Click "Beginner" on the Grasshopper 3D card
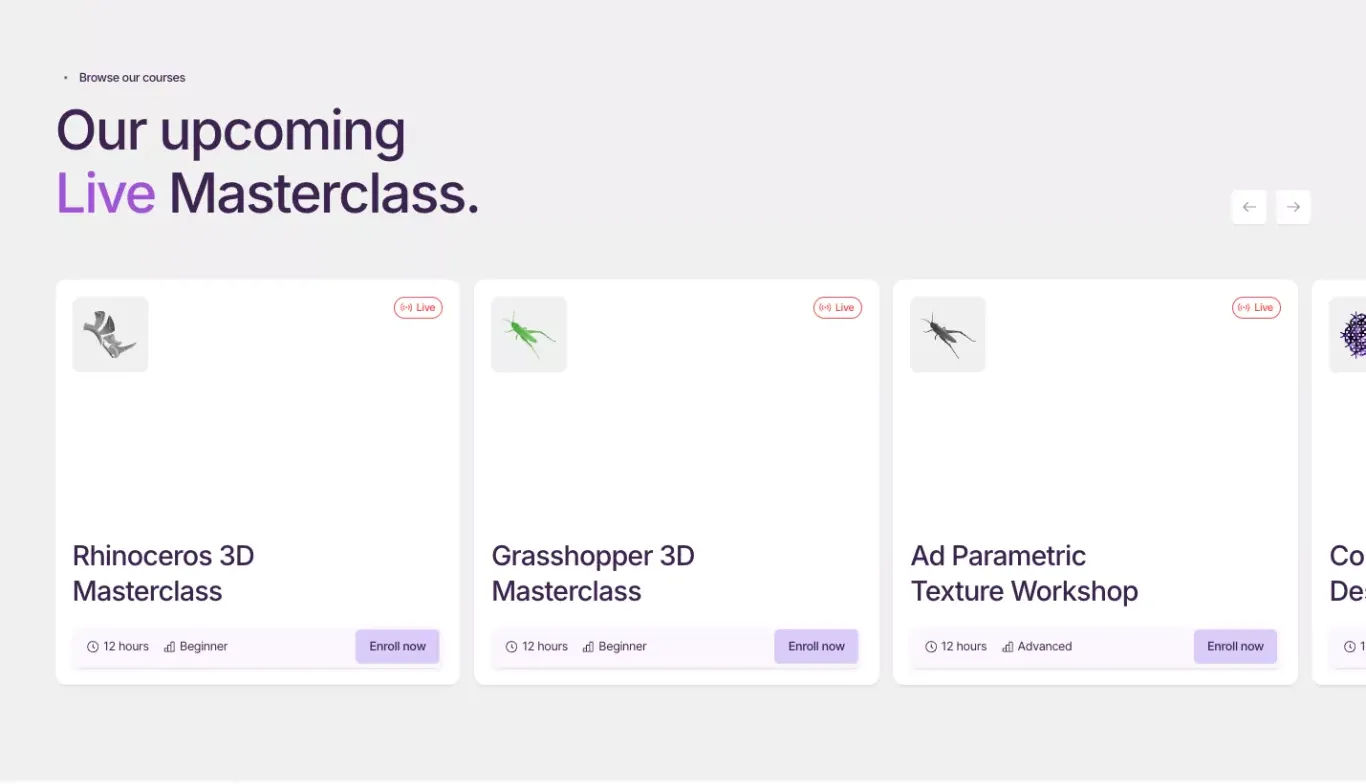 pos(623,647)
